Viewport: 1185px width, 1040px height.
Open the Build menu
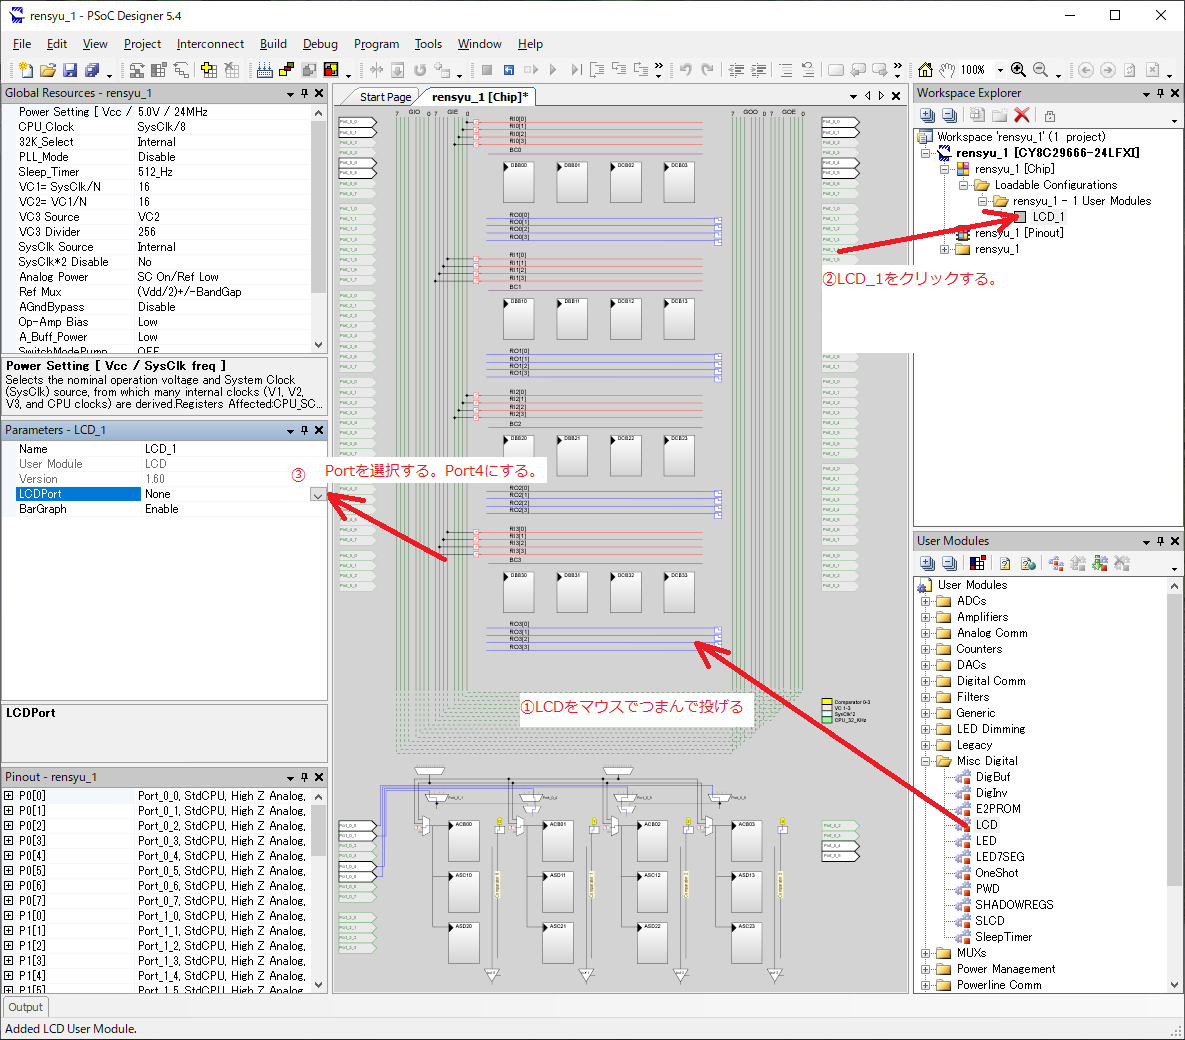pyautogui.click(x=273, y=44)
